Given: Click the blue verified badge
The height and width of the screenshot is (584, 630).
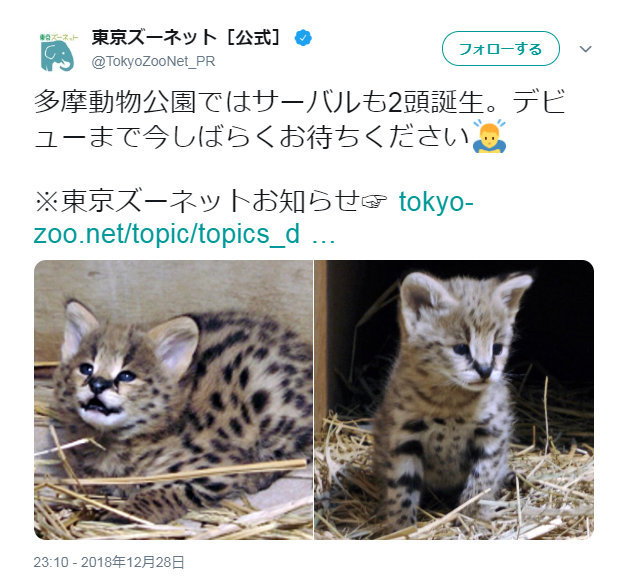Looking at the screenshot, I should coord(303,38).
